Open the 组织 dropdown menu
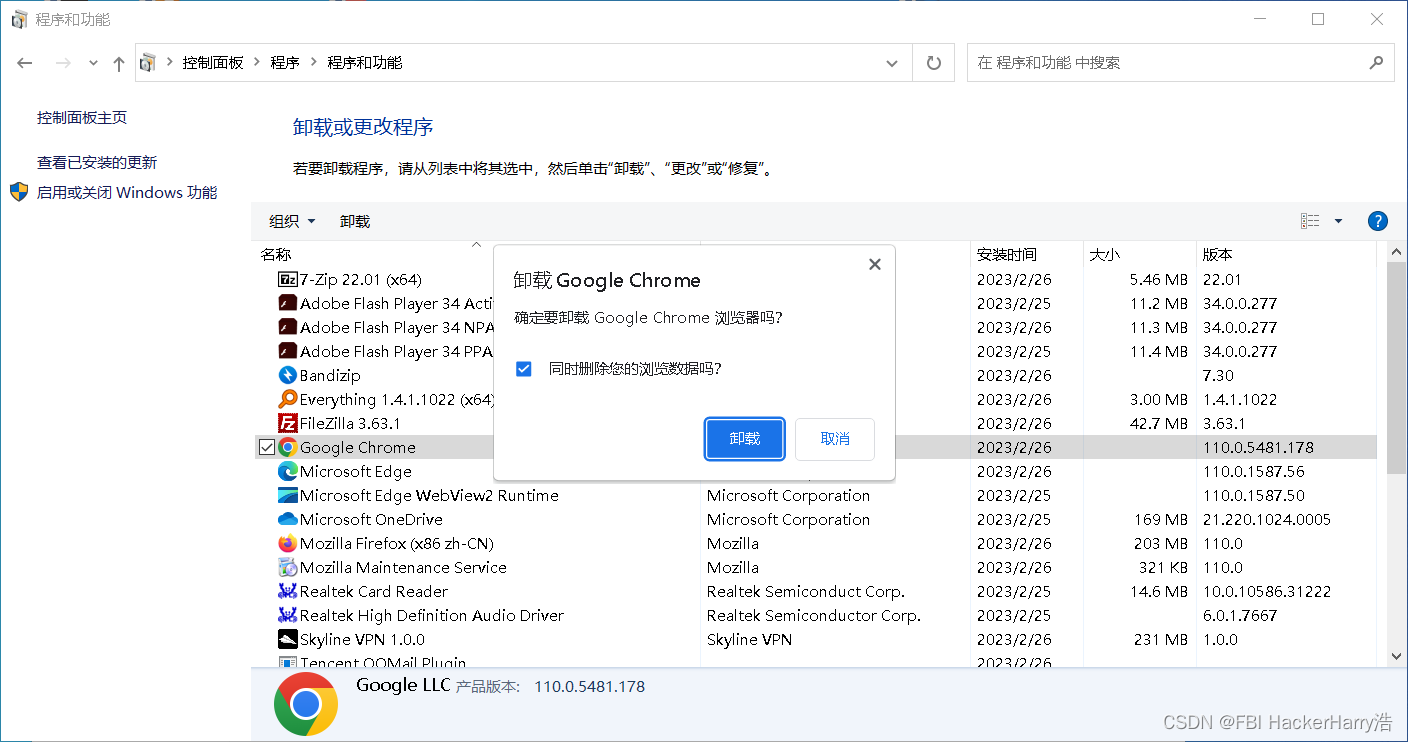Viewport: 1408px width, 742px height. (292, 221)
